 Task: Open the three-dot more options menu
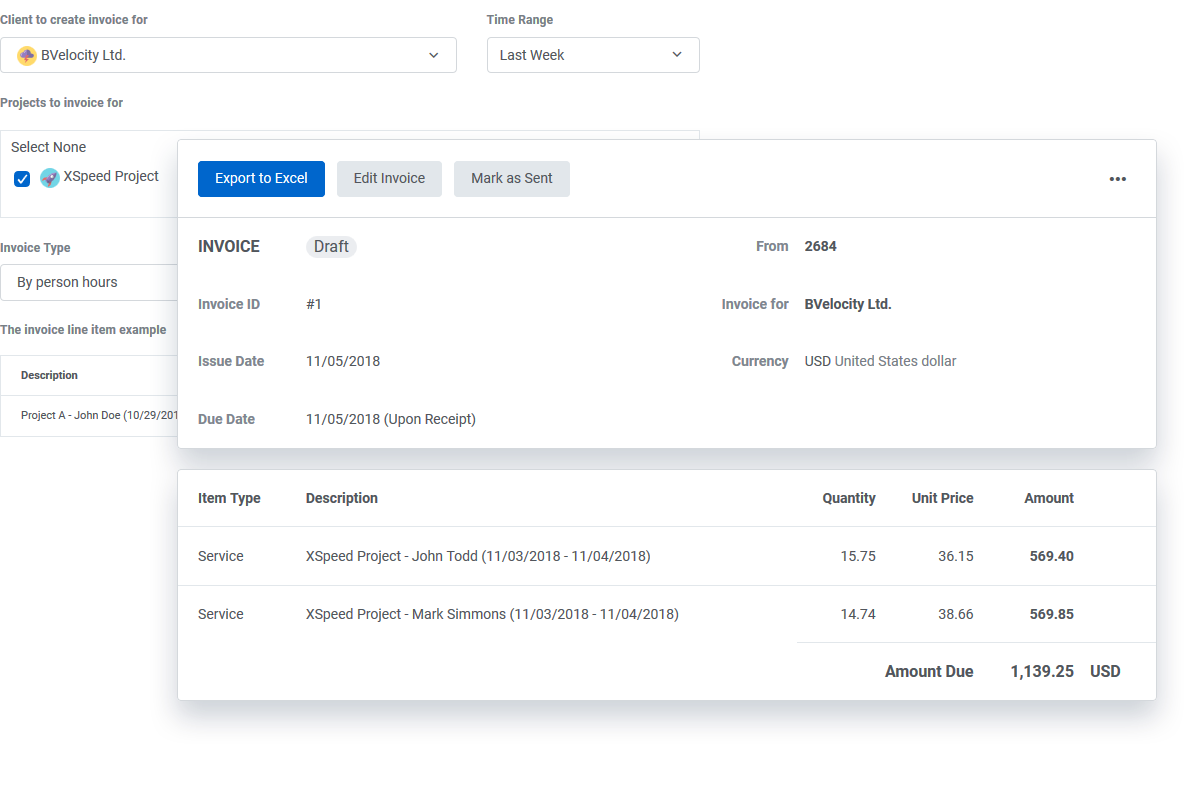1117,179
